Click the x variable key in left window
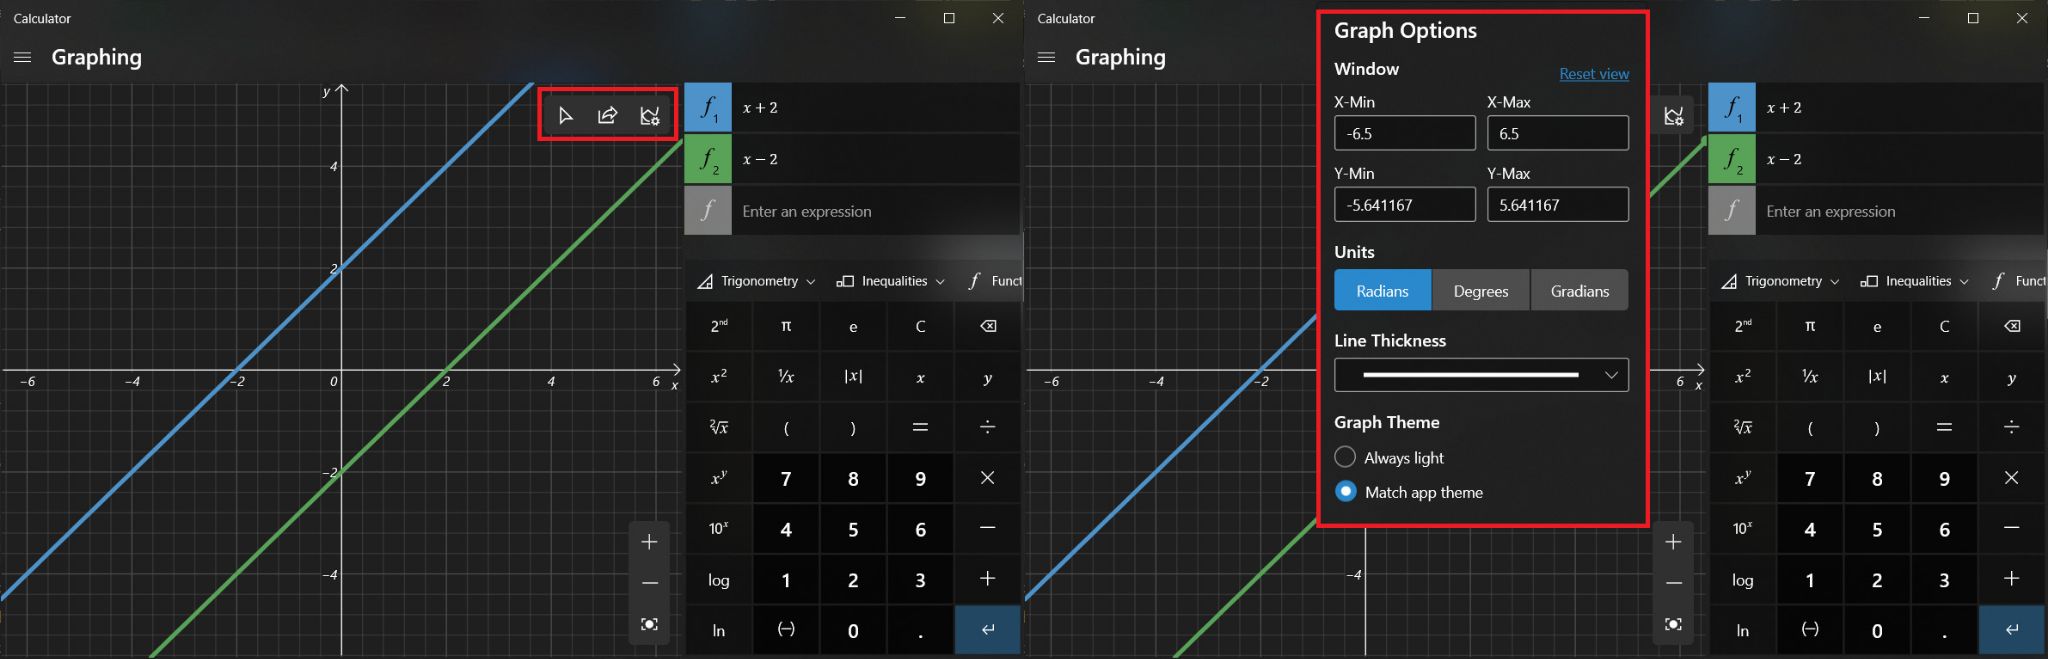The width and height of the screenshot is (2048, 659). tap(920, 377)
